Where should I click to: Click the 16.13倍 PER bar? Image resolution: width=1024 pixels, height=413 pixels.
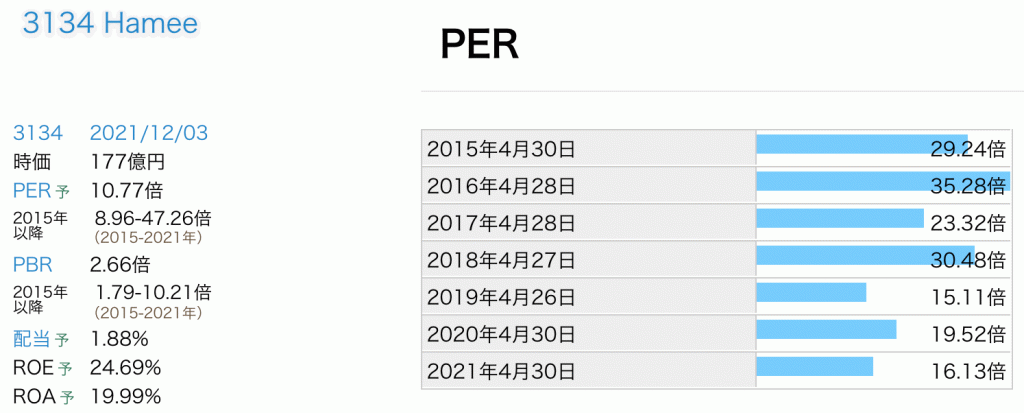[x=815, y=366]
